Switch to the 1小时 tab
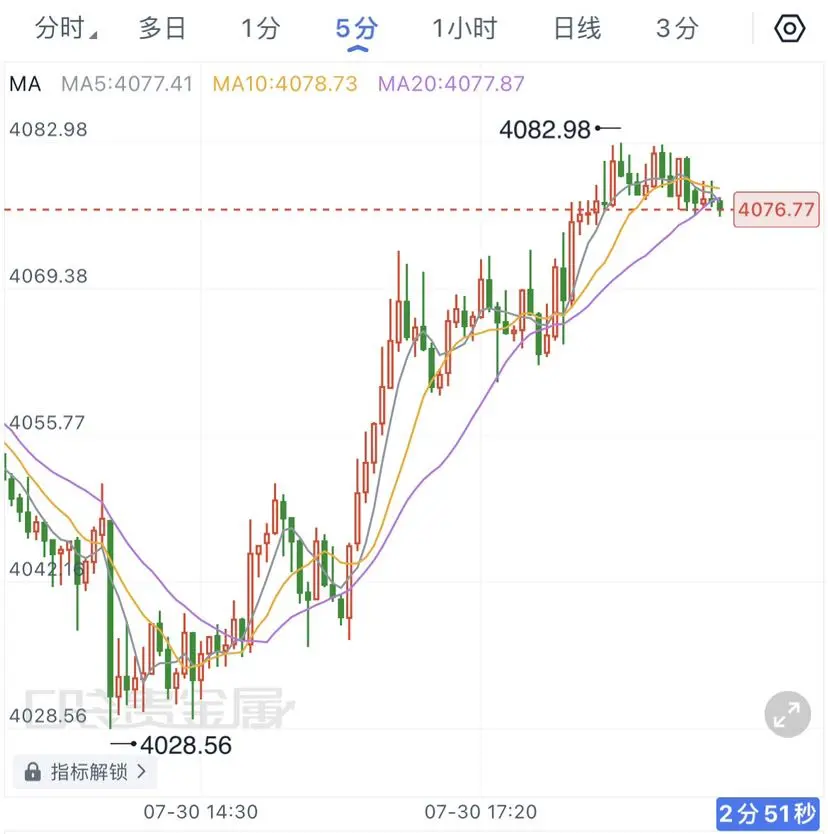 [464, 28]
